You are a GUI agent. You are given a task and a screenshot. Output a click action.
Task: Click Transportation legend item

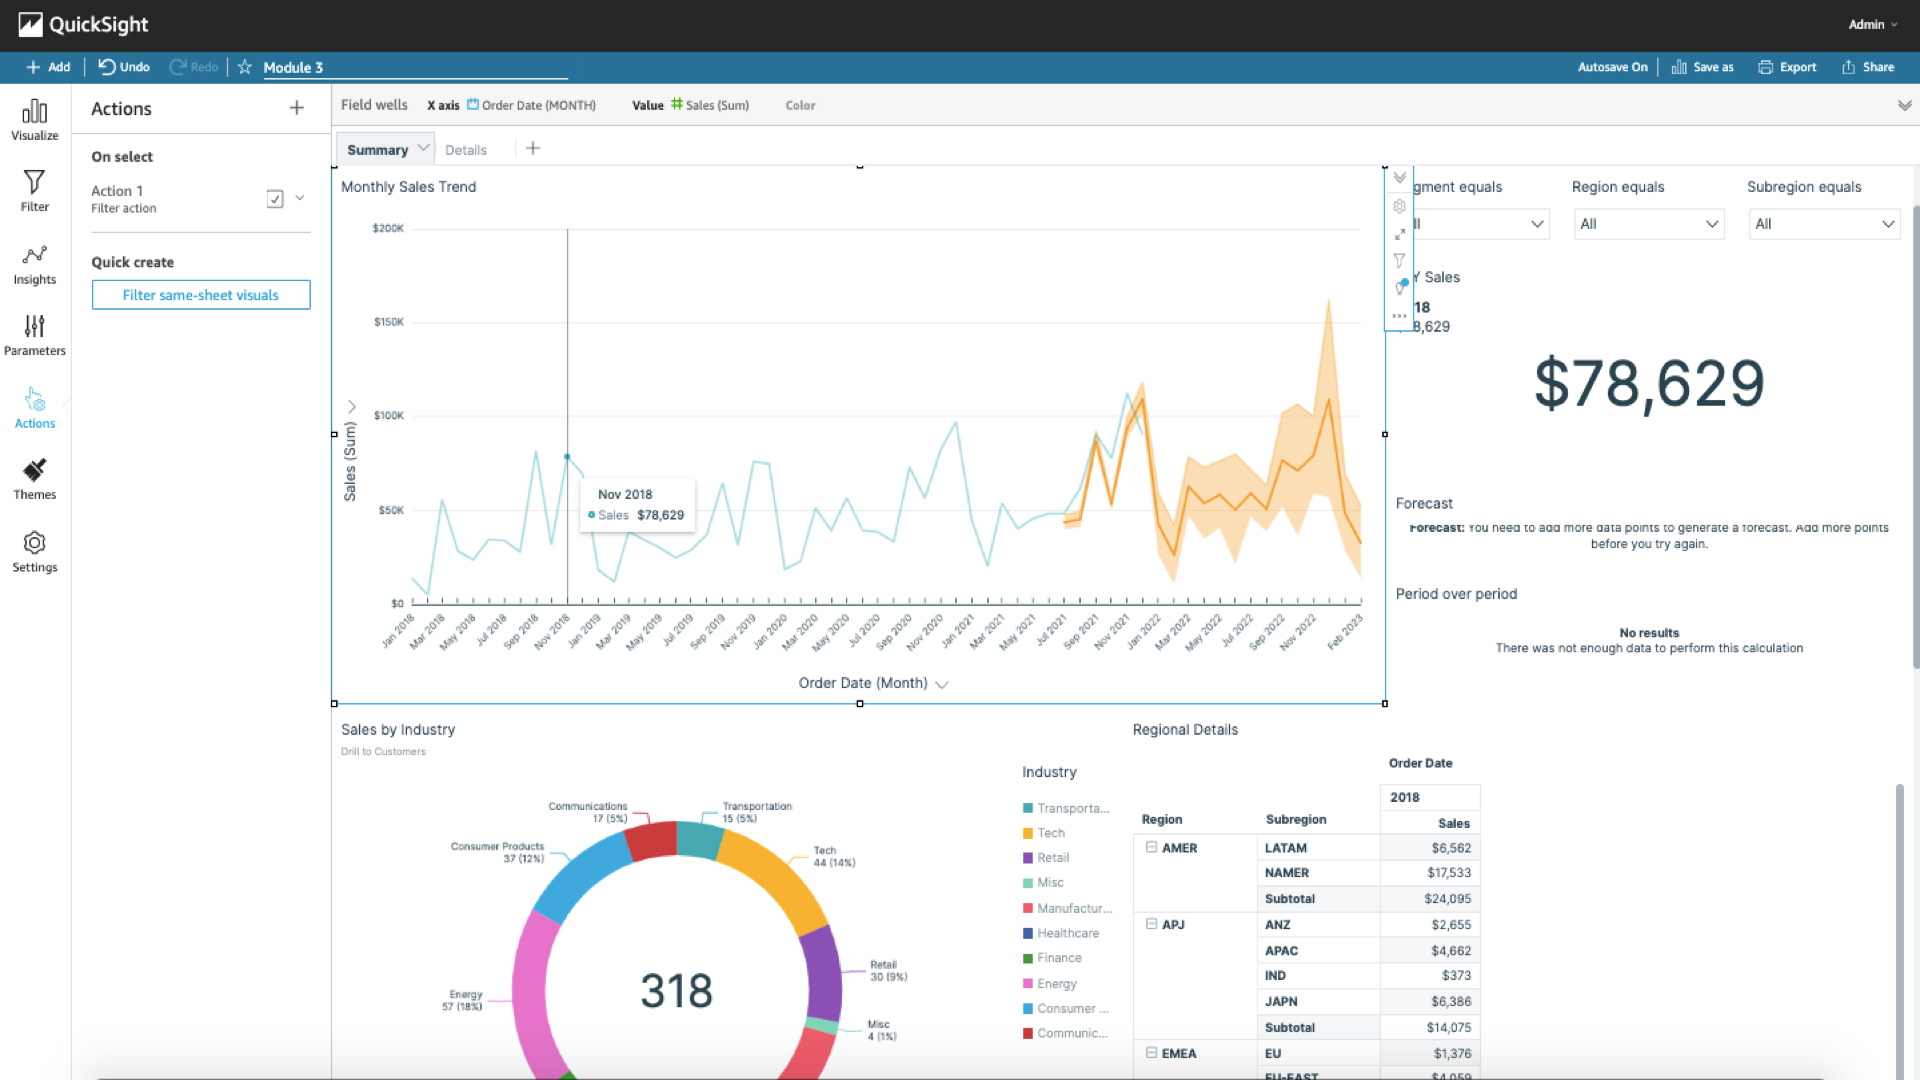pos(1066,808)
